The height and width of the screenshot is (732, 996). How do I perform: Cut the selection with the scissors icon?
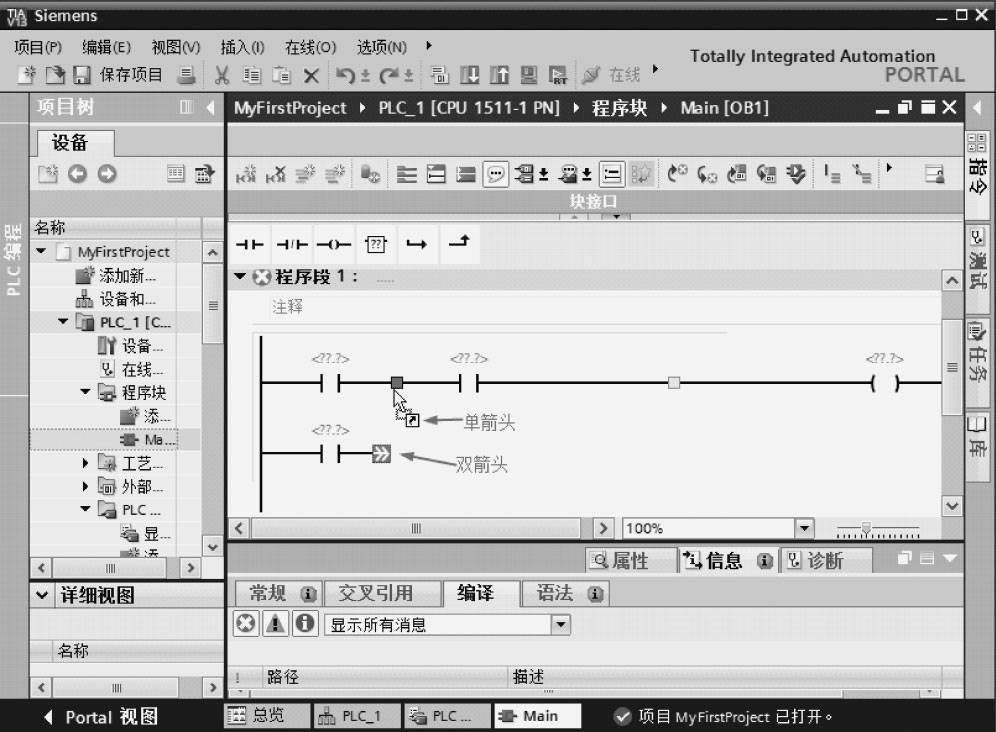click(x=221, y=76)
